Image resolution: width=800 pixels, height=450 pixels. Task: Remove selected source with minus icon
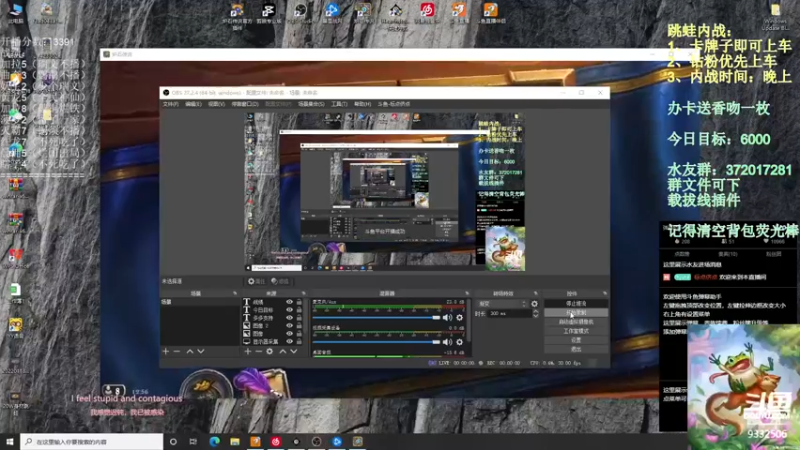point(259,352)
